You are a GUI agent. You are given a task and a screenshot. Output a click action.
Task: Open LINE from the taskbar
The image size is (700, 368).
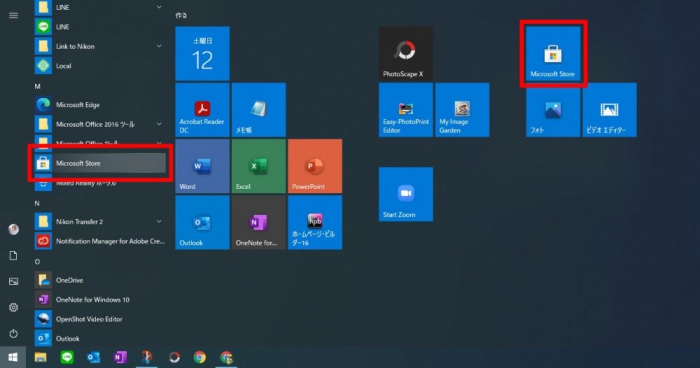[67, 357]
